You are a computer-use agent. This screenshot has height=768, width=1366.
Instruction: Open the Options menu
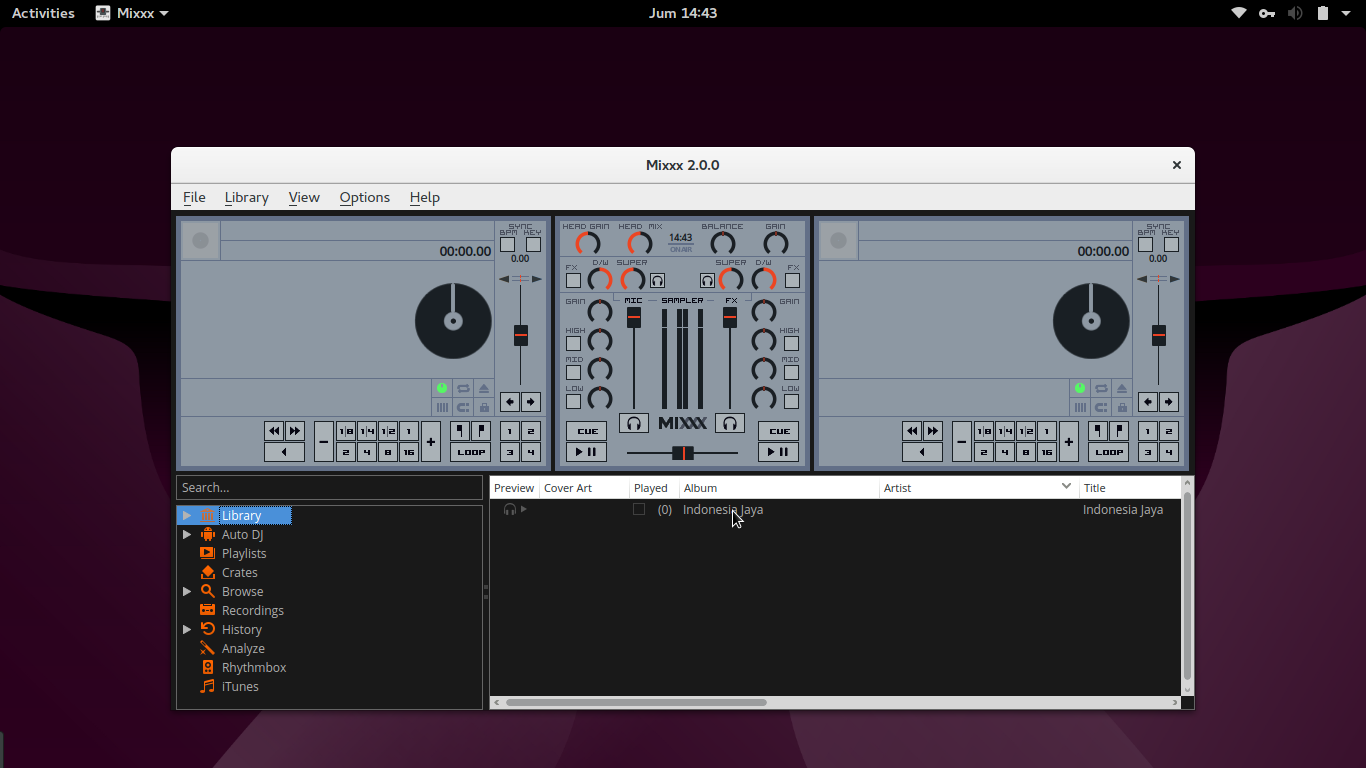(x=365, y=197)
